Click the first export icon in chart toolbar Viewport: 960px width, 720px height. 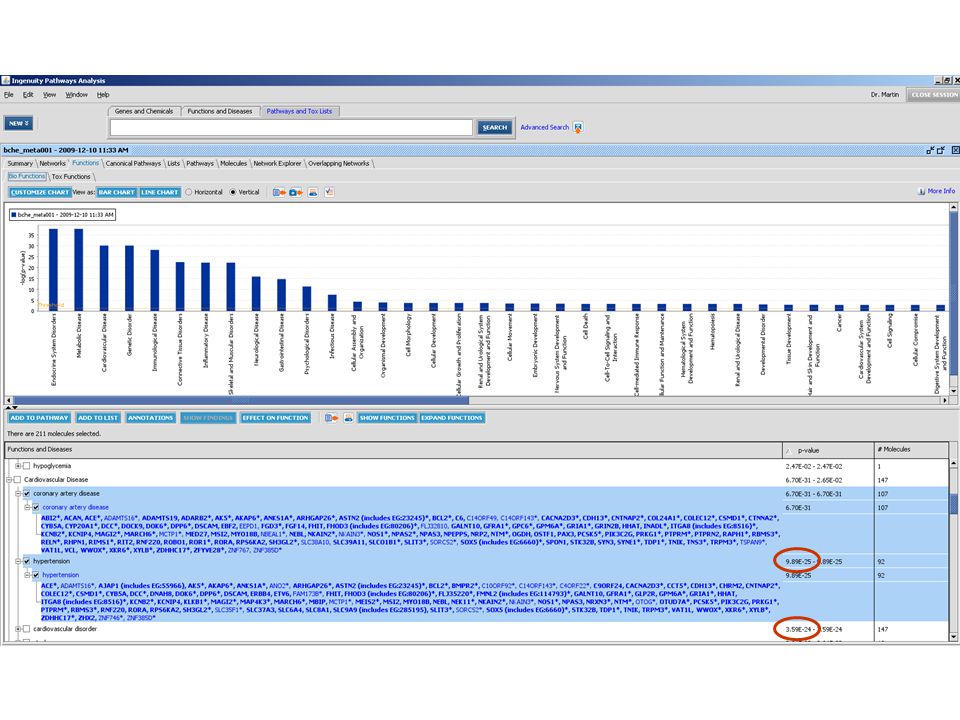coord(279,192)
